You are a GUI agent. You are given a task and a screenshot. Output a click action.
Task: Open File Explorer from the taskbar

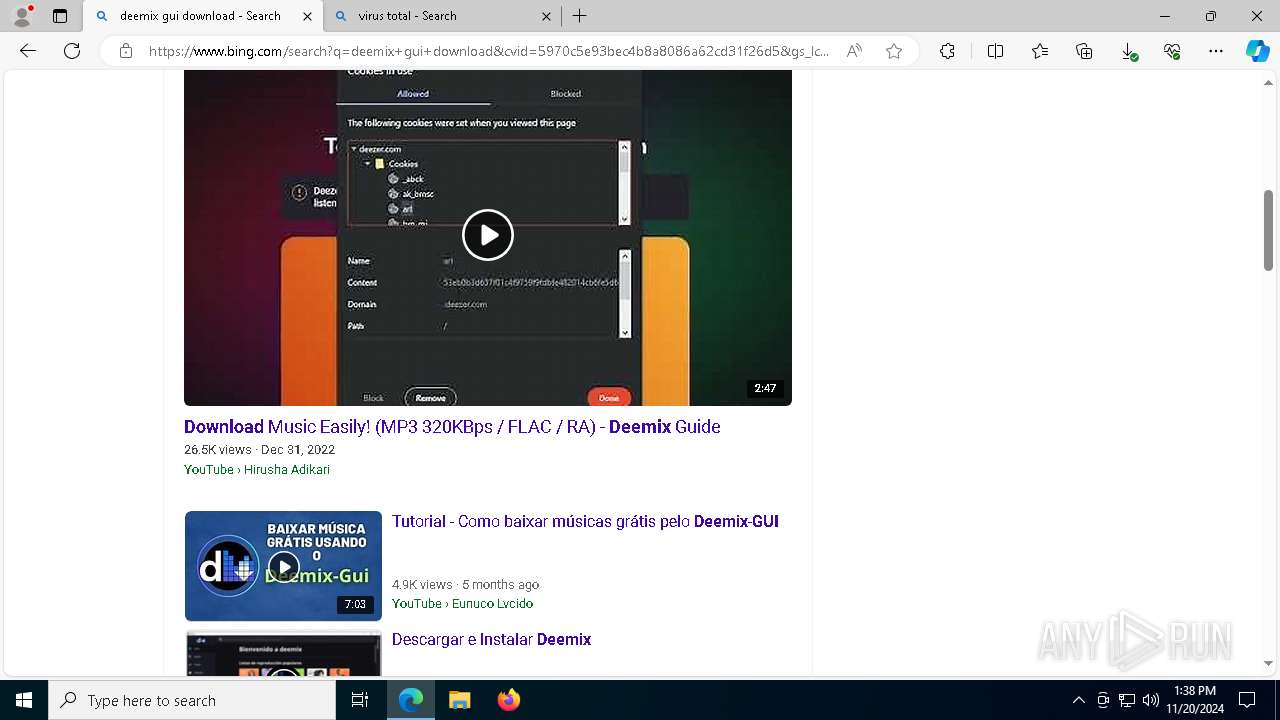click(x=459, y=700)
